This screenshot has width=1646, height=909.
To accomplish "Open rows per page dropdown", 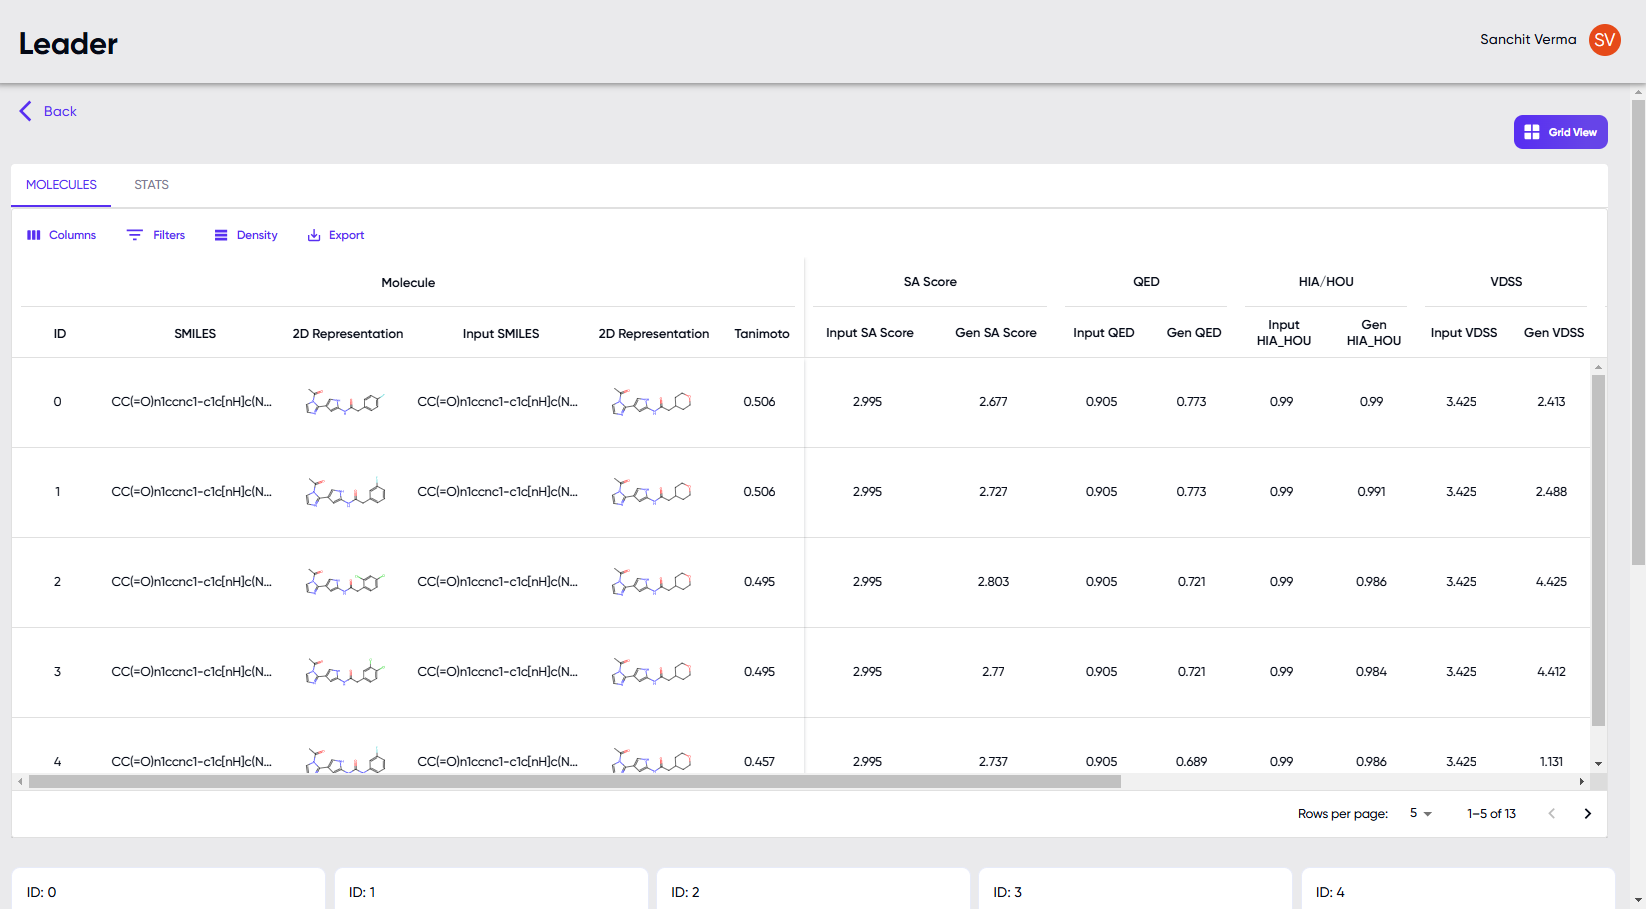I will pos(1420,813).
